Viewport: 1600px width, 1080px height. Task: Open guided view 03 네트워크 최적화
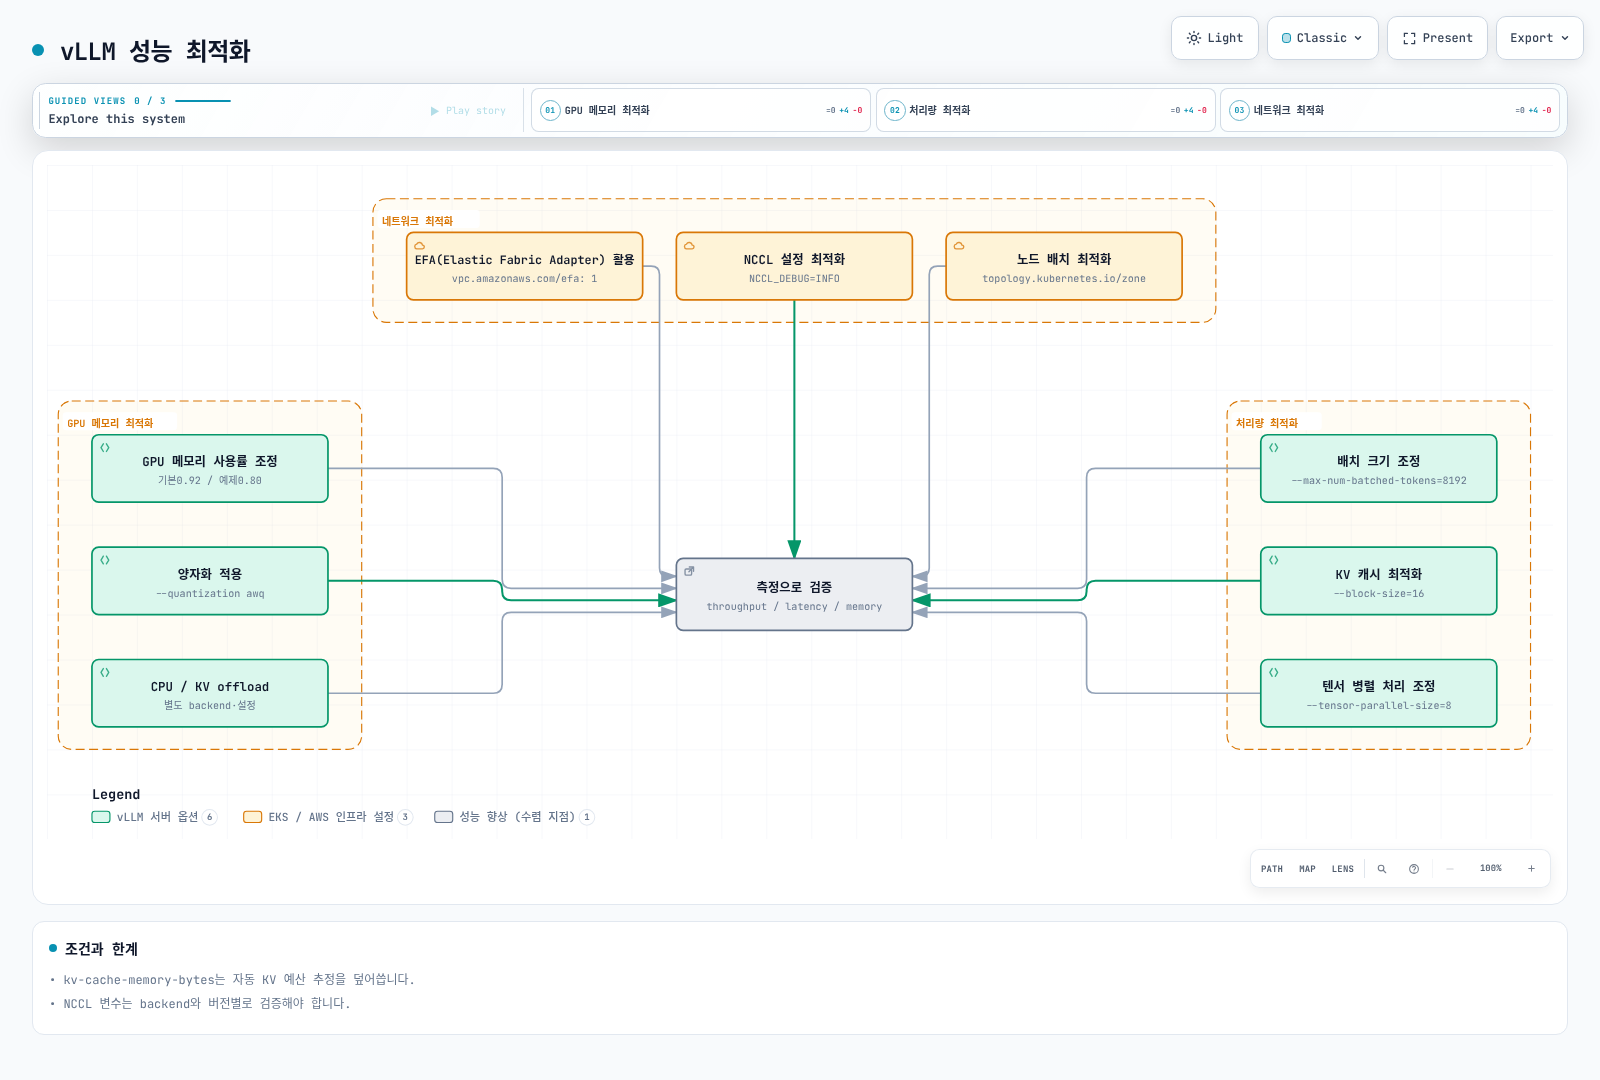1390,110
